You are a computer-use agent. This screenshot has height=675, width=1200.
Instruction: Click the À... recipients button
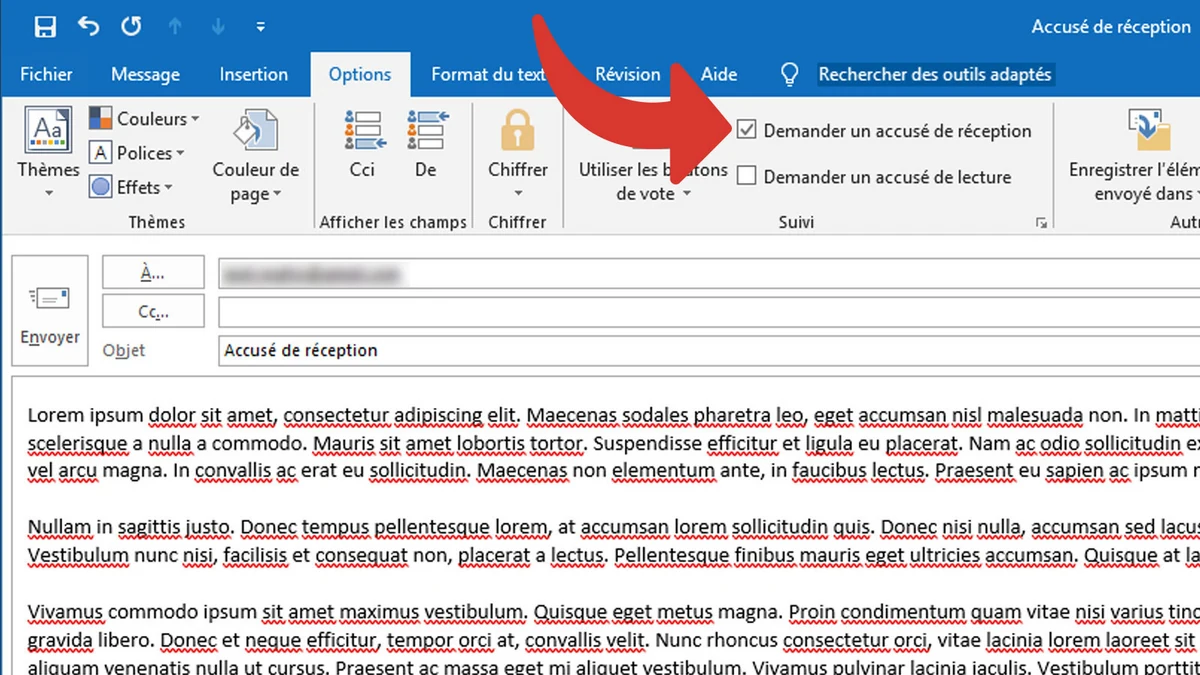click(153, 272)
